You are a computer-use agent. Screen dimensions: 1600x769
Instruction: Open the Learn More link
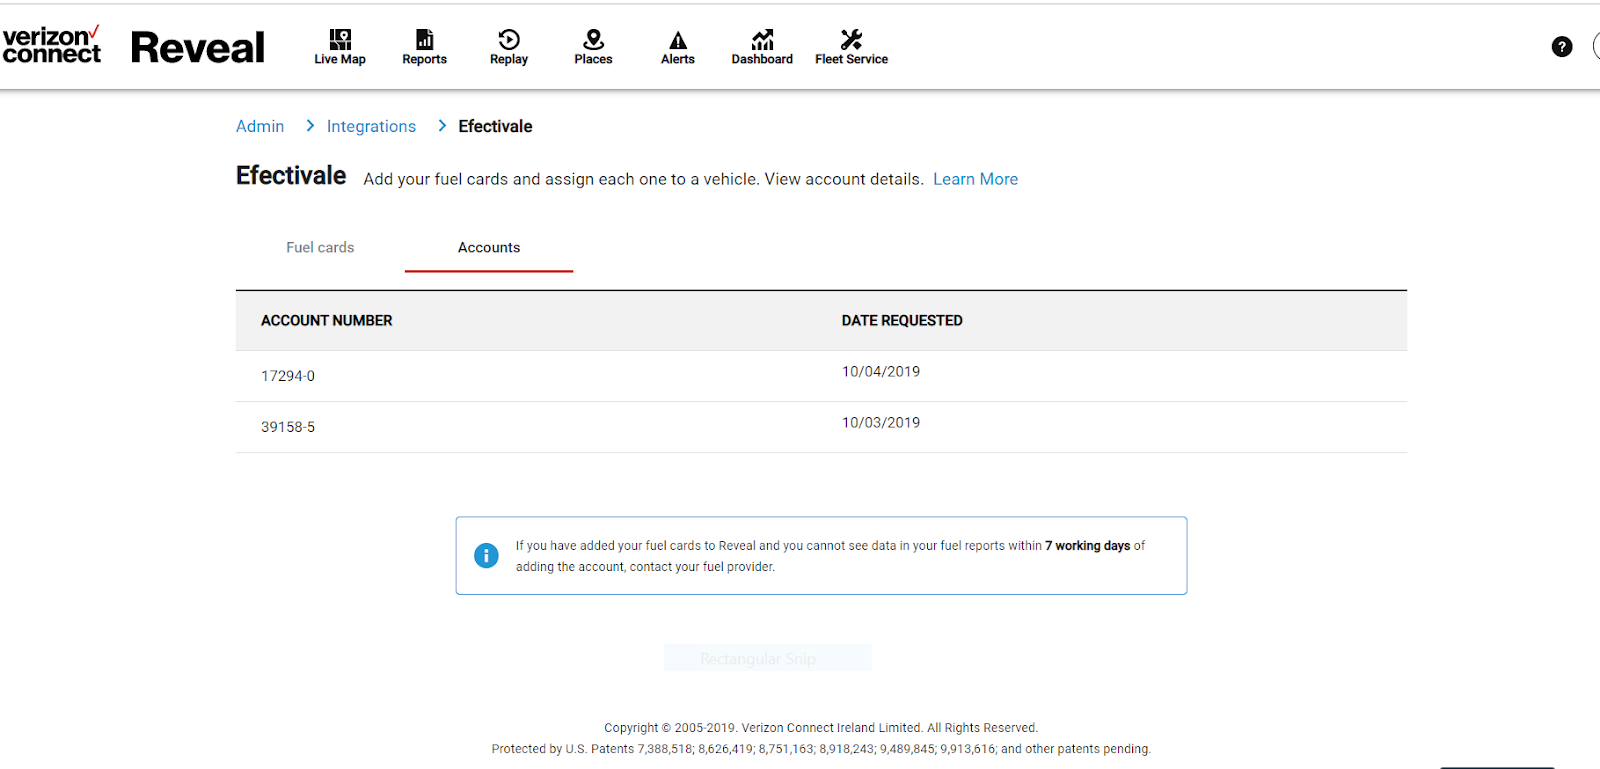[976, 179]
